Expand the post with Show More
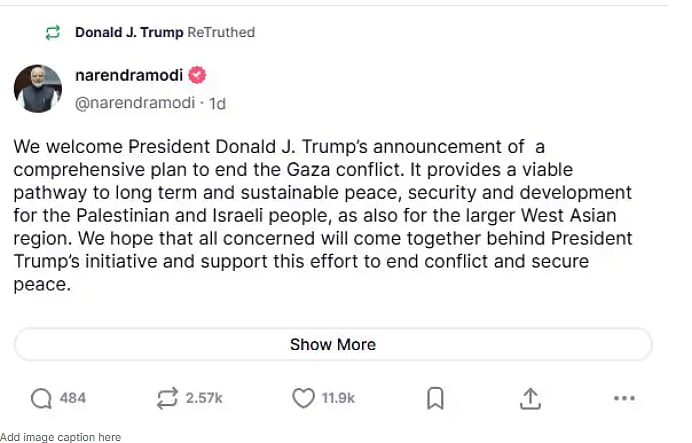The height and width of the screenshot is (443, 692). click(333, 344)
